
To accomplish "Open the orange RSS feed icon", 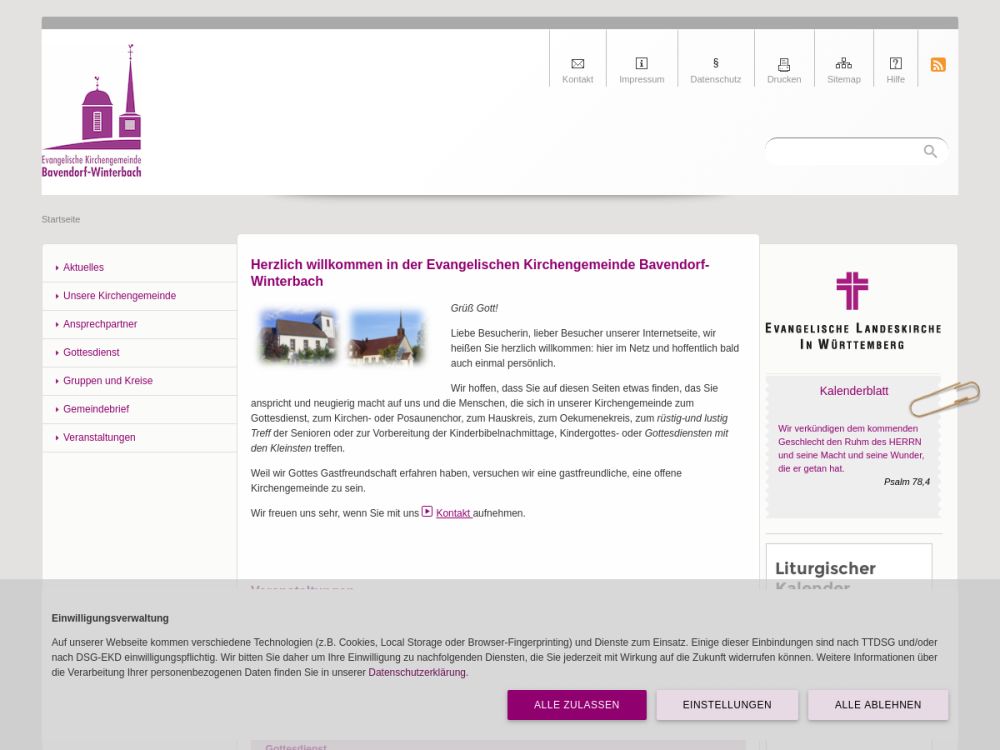I will 938,65.
